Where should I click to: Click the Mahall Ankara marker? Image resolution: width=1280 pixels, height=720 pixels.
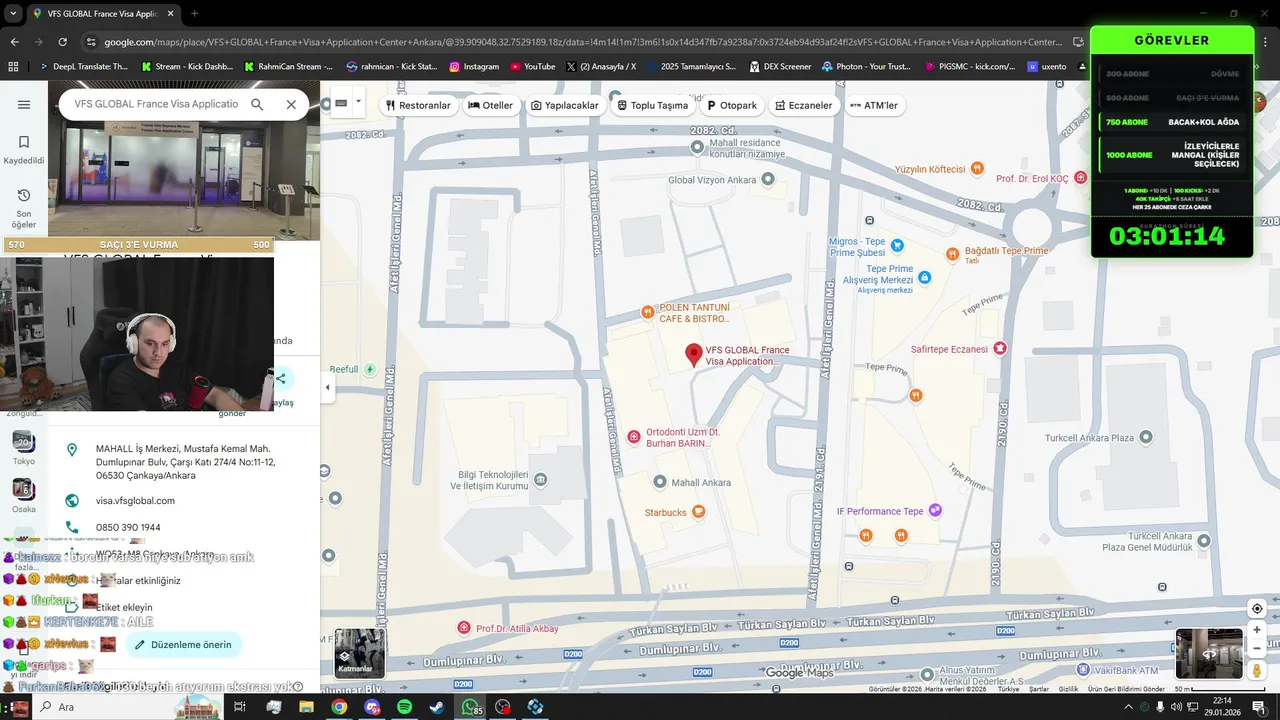tap(659, 482)
